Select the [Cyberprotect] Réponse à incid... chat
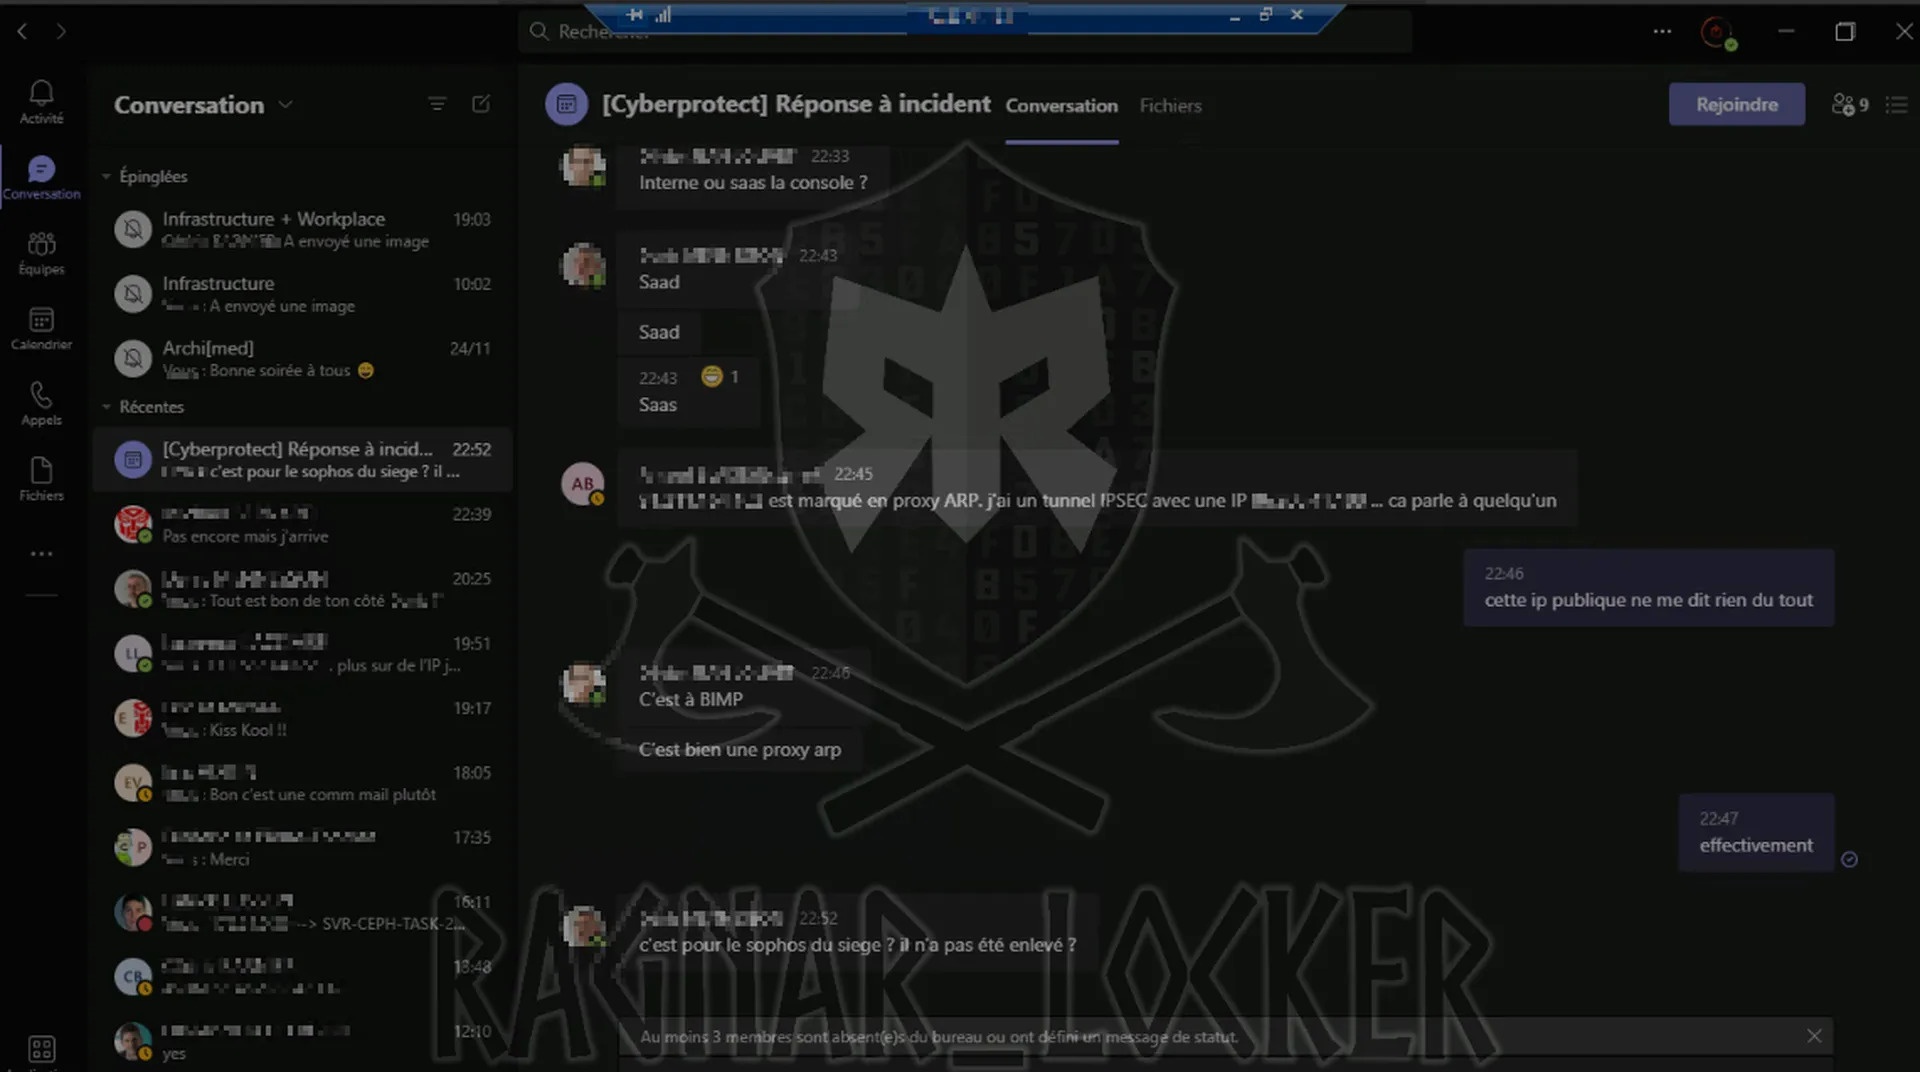1920x1072 pixels. point(302,459)
